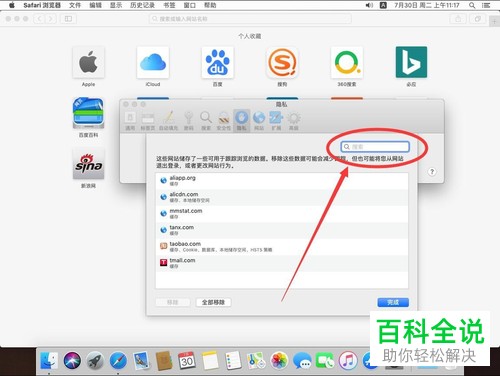Open Launchpad from the Dock
500x376 pixels.
tap(95, 361)
